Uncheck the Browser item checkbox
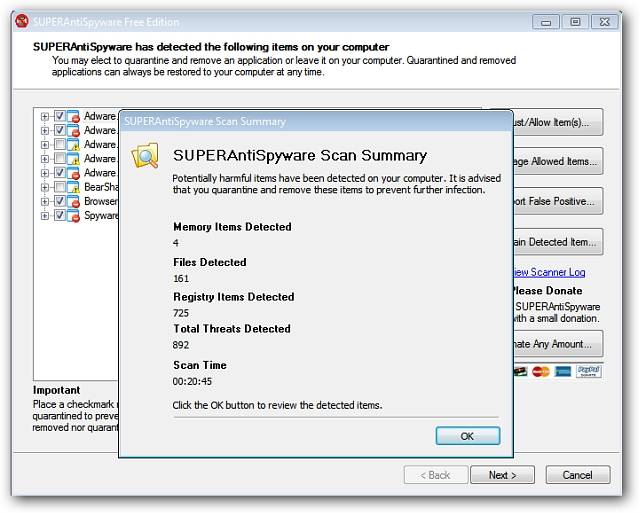This screenshot has width=640, height=513. 60,201
